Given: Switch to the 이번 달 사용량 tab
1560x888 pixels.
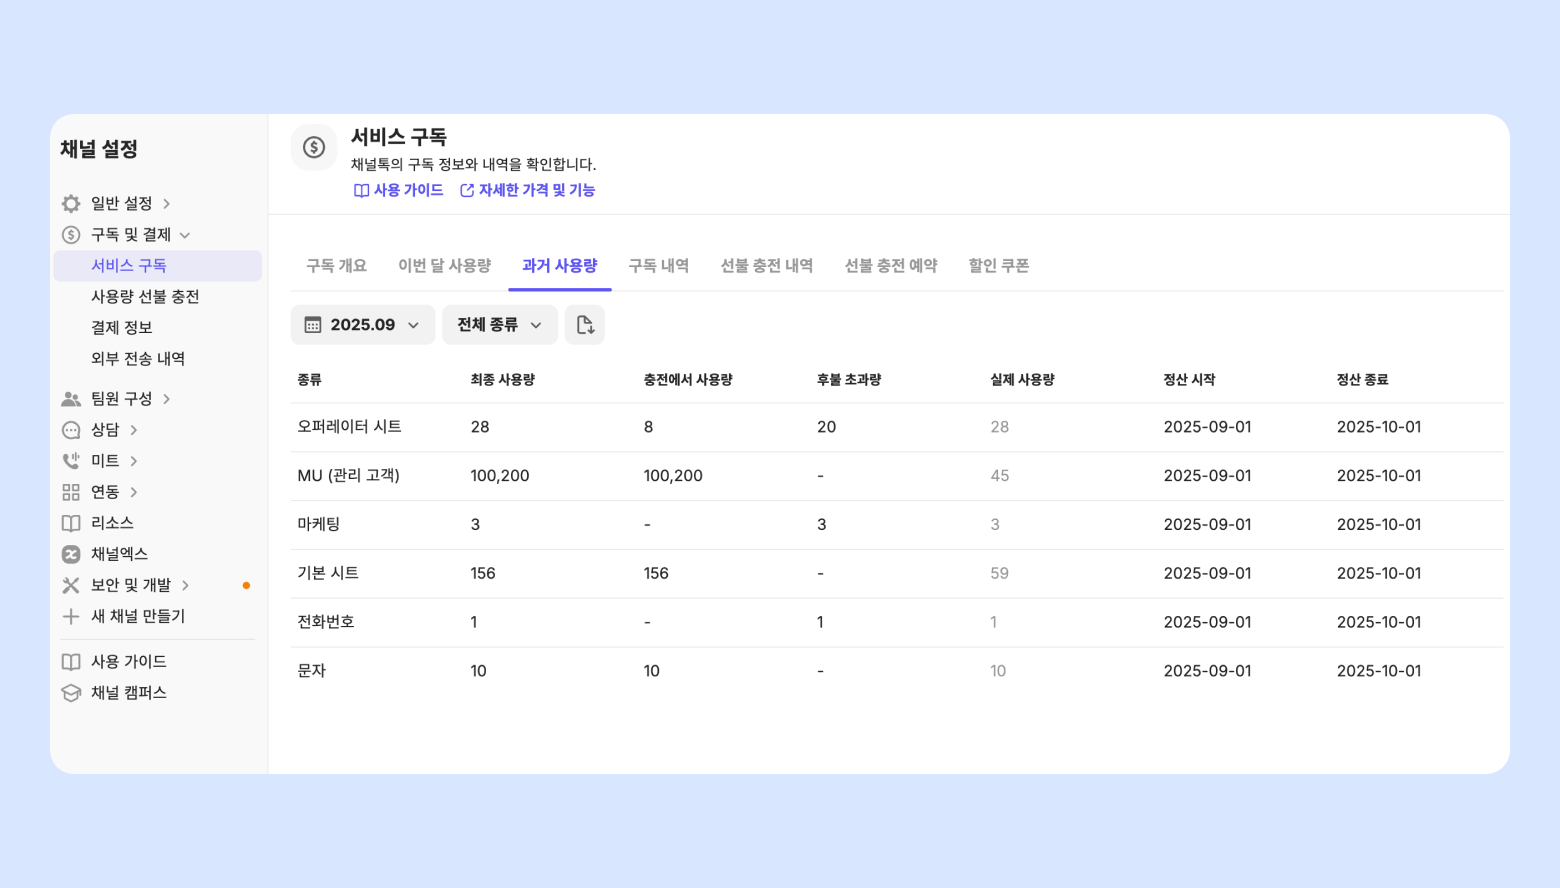Looking at the screenshot, I should coord(445,266).
